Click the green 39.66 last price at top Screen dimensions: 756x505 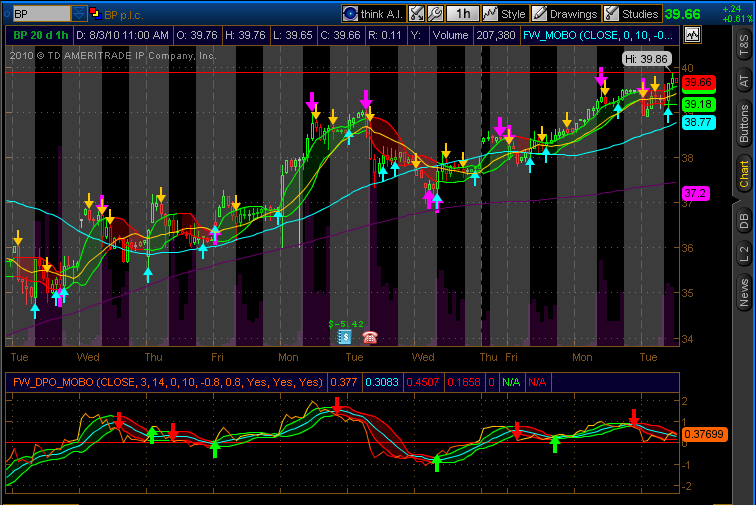pyautogui.click(x=682, y=14)
